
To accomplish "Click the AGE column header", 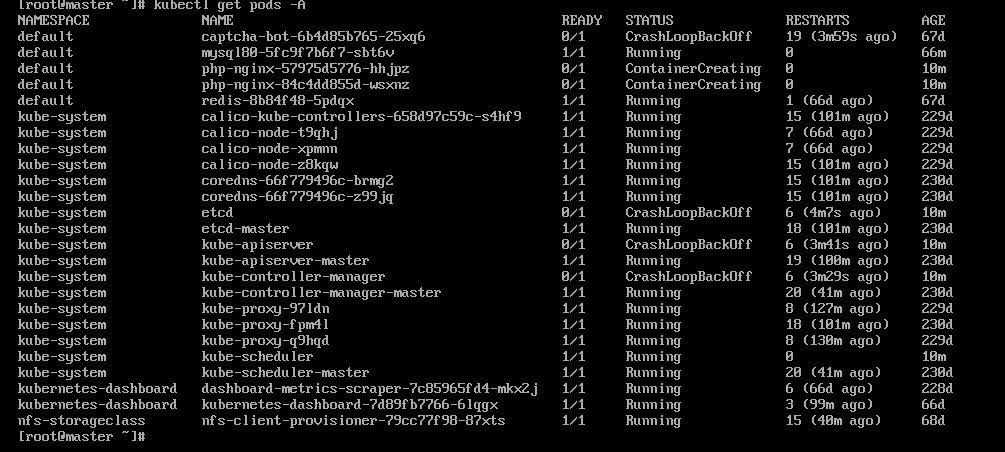I will pyautogui.click(x=933, y=20).
